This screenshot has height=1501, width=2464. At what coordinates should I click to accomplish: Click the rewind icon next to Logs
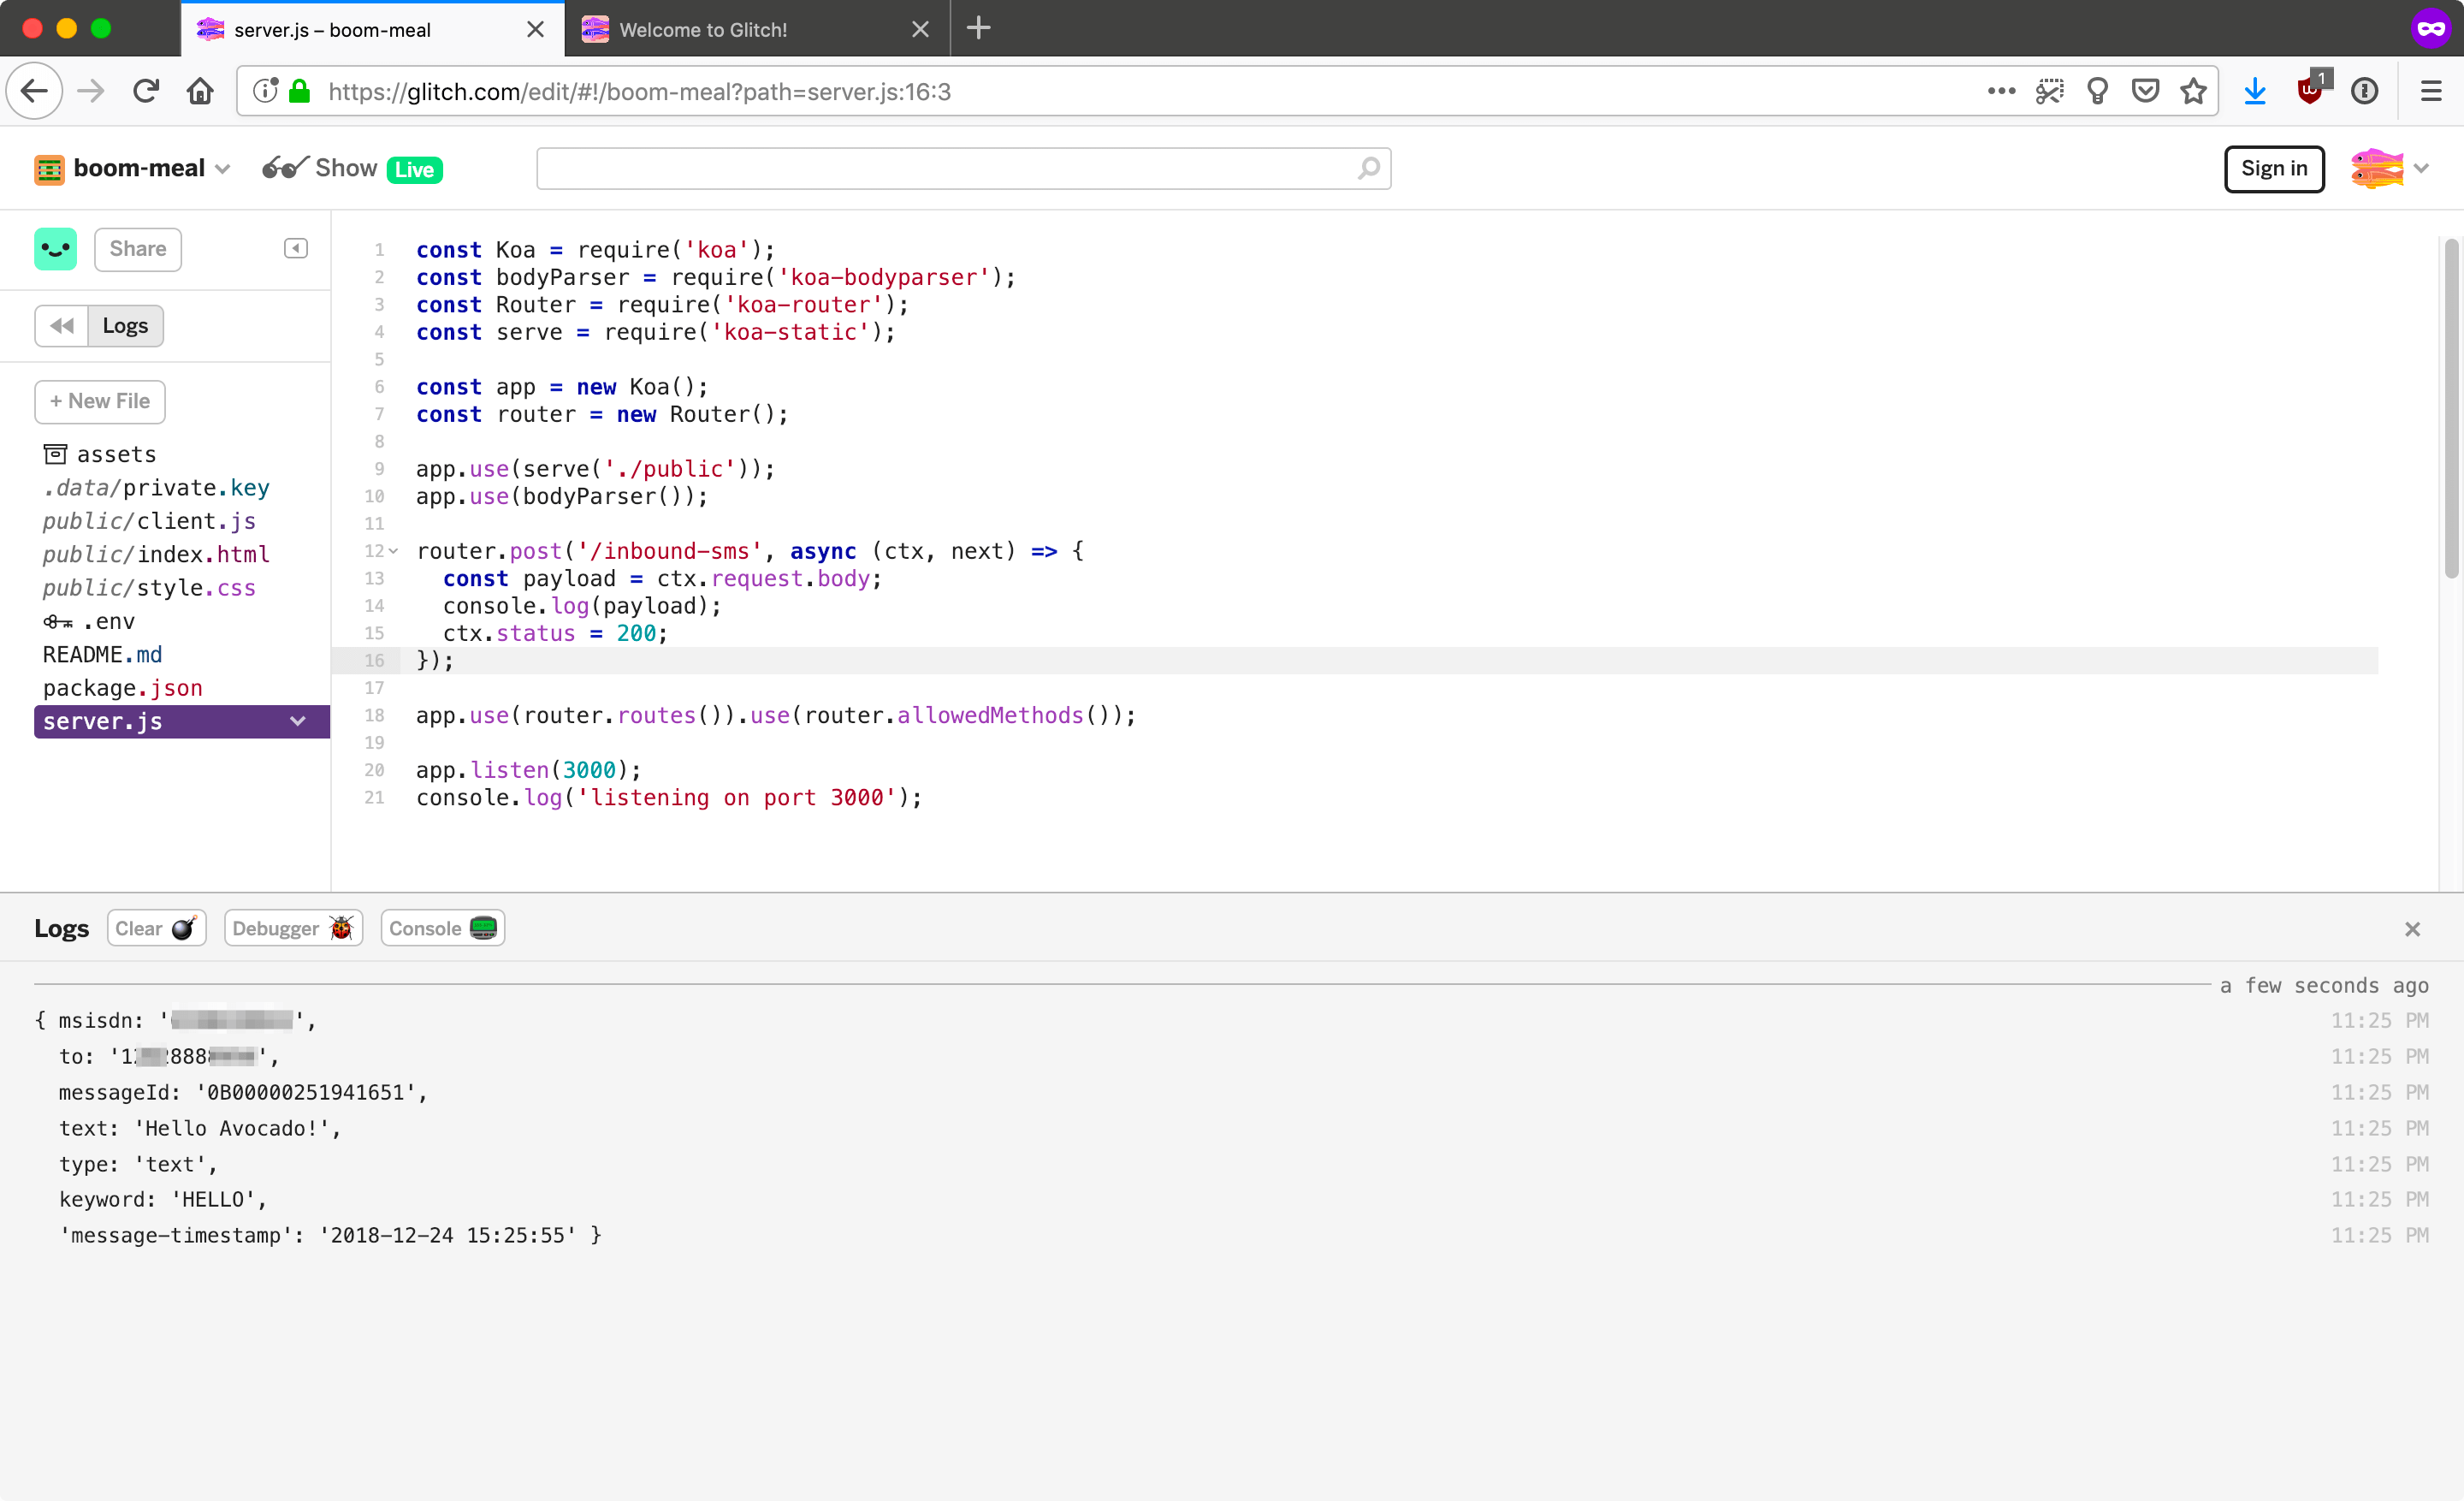click(x=62, y=326)
